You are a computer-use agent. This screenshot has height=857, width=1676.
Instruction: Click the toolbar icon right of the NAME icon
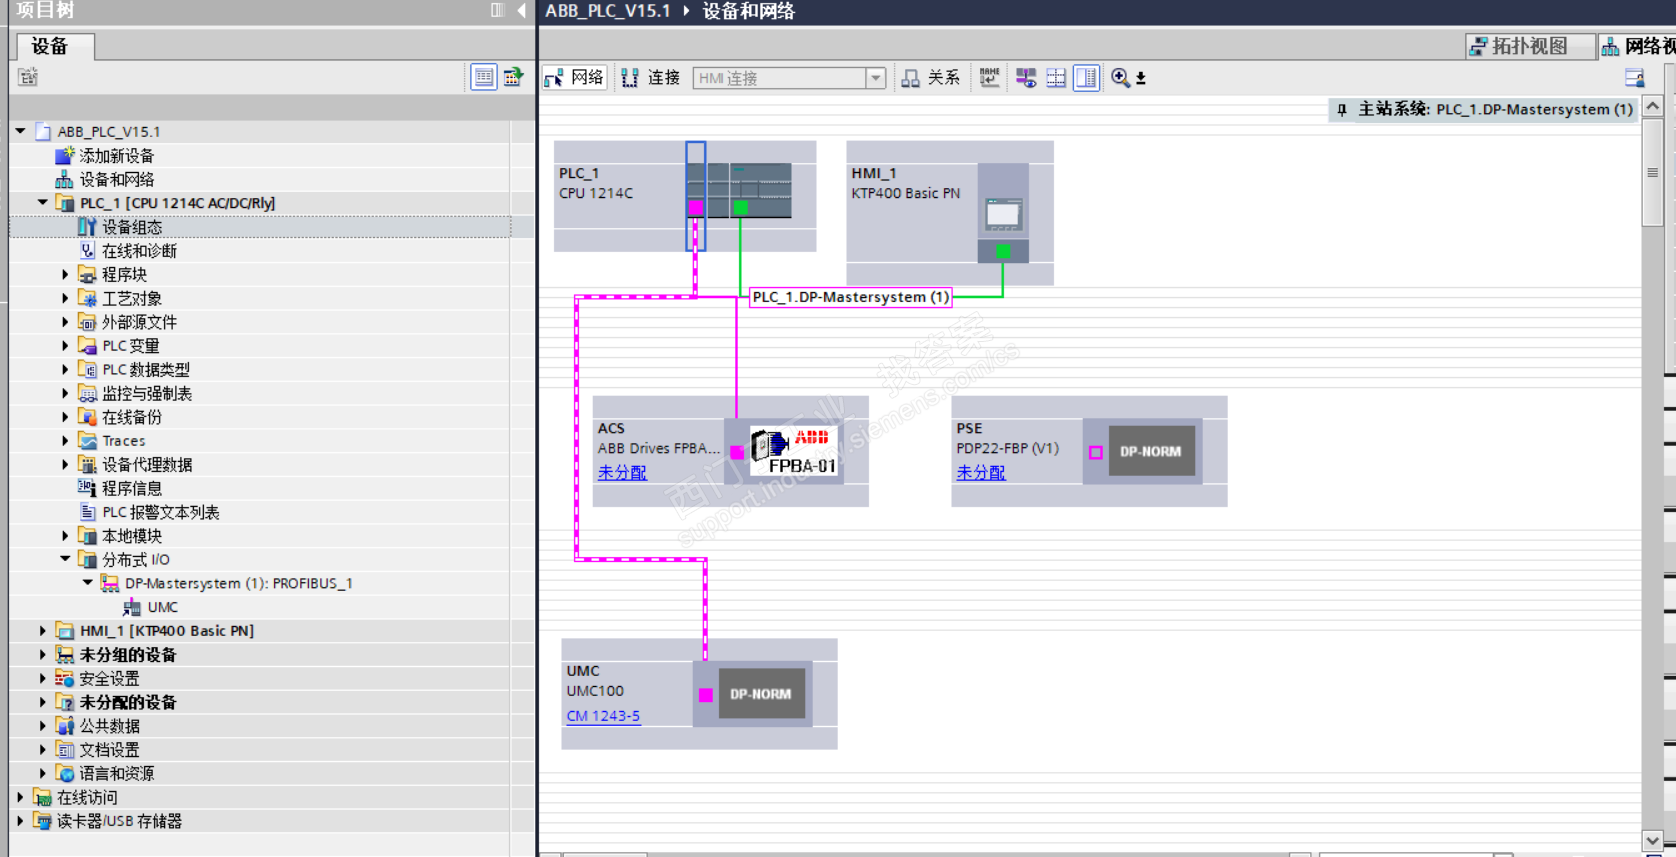tap(1026, 78)
